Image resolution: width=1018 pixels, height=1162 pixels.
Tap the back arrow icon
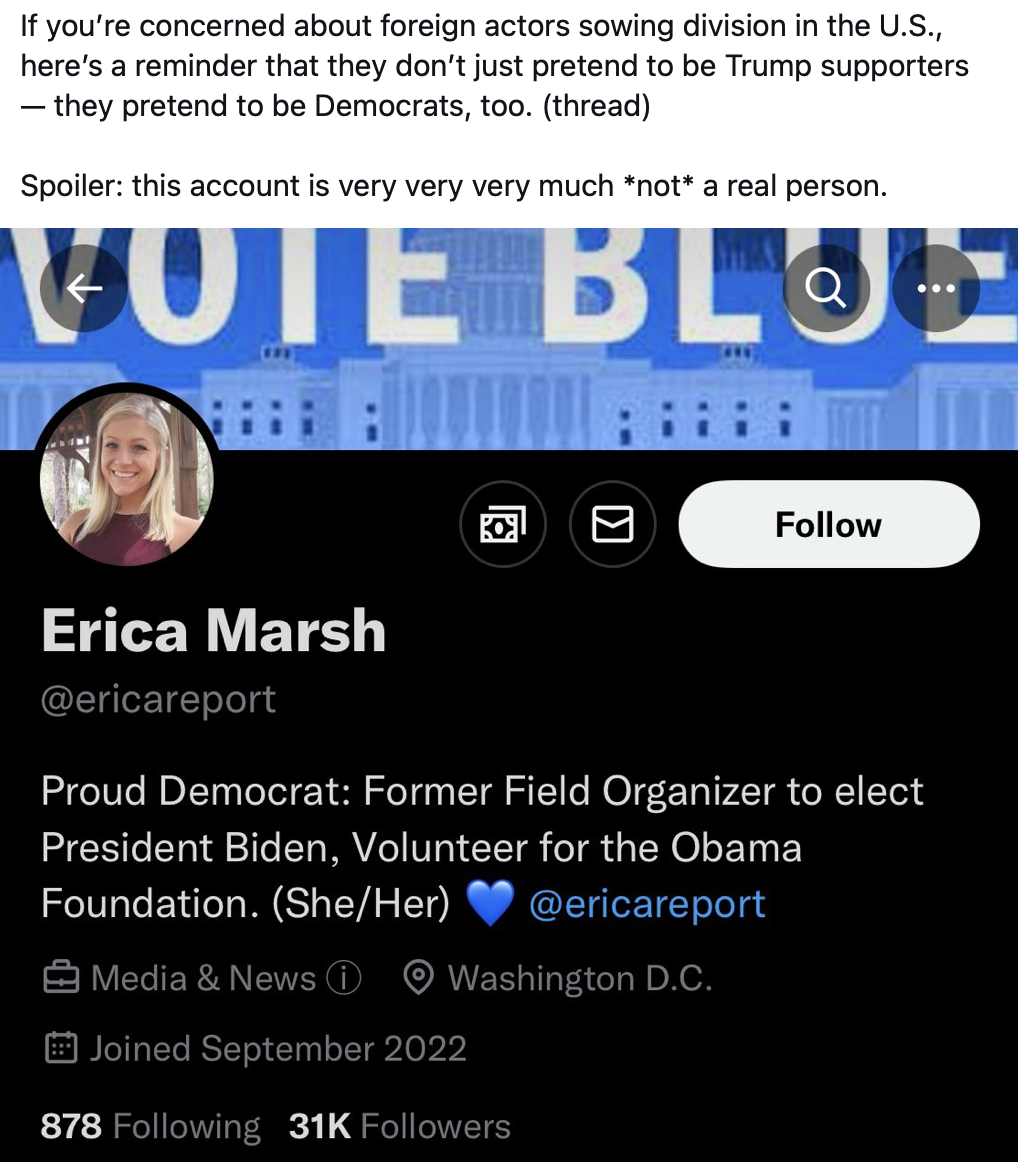click(x=84, y=289)
